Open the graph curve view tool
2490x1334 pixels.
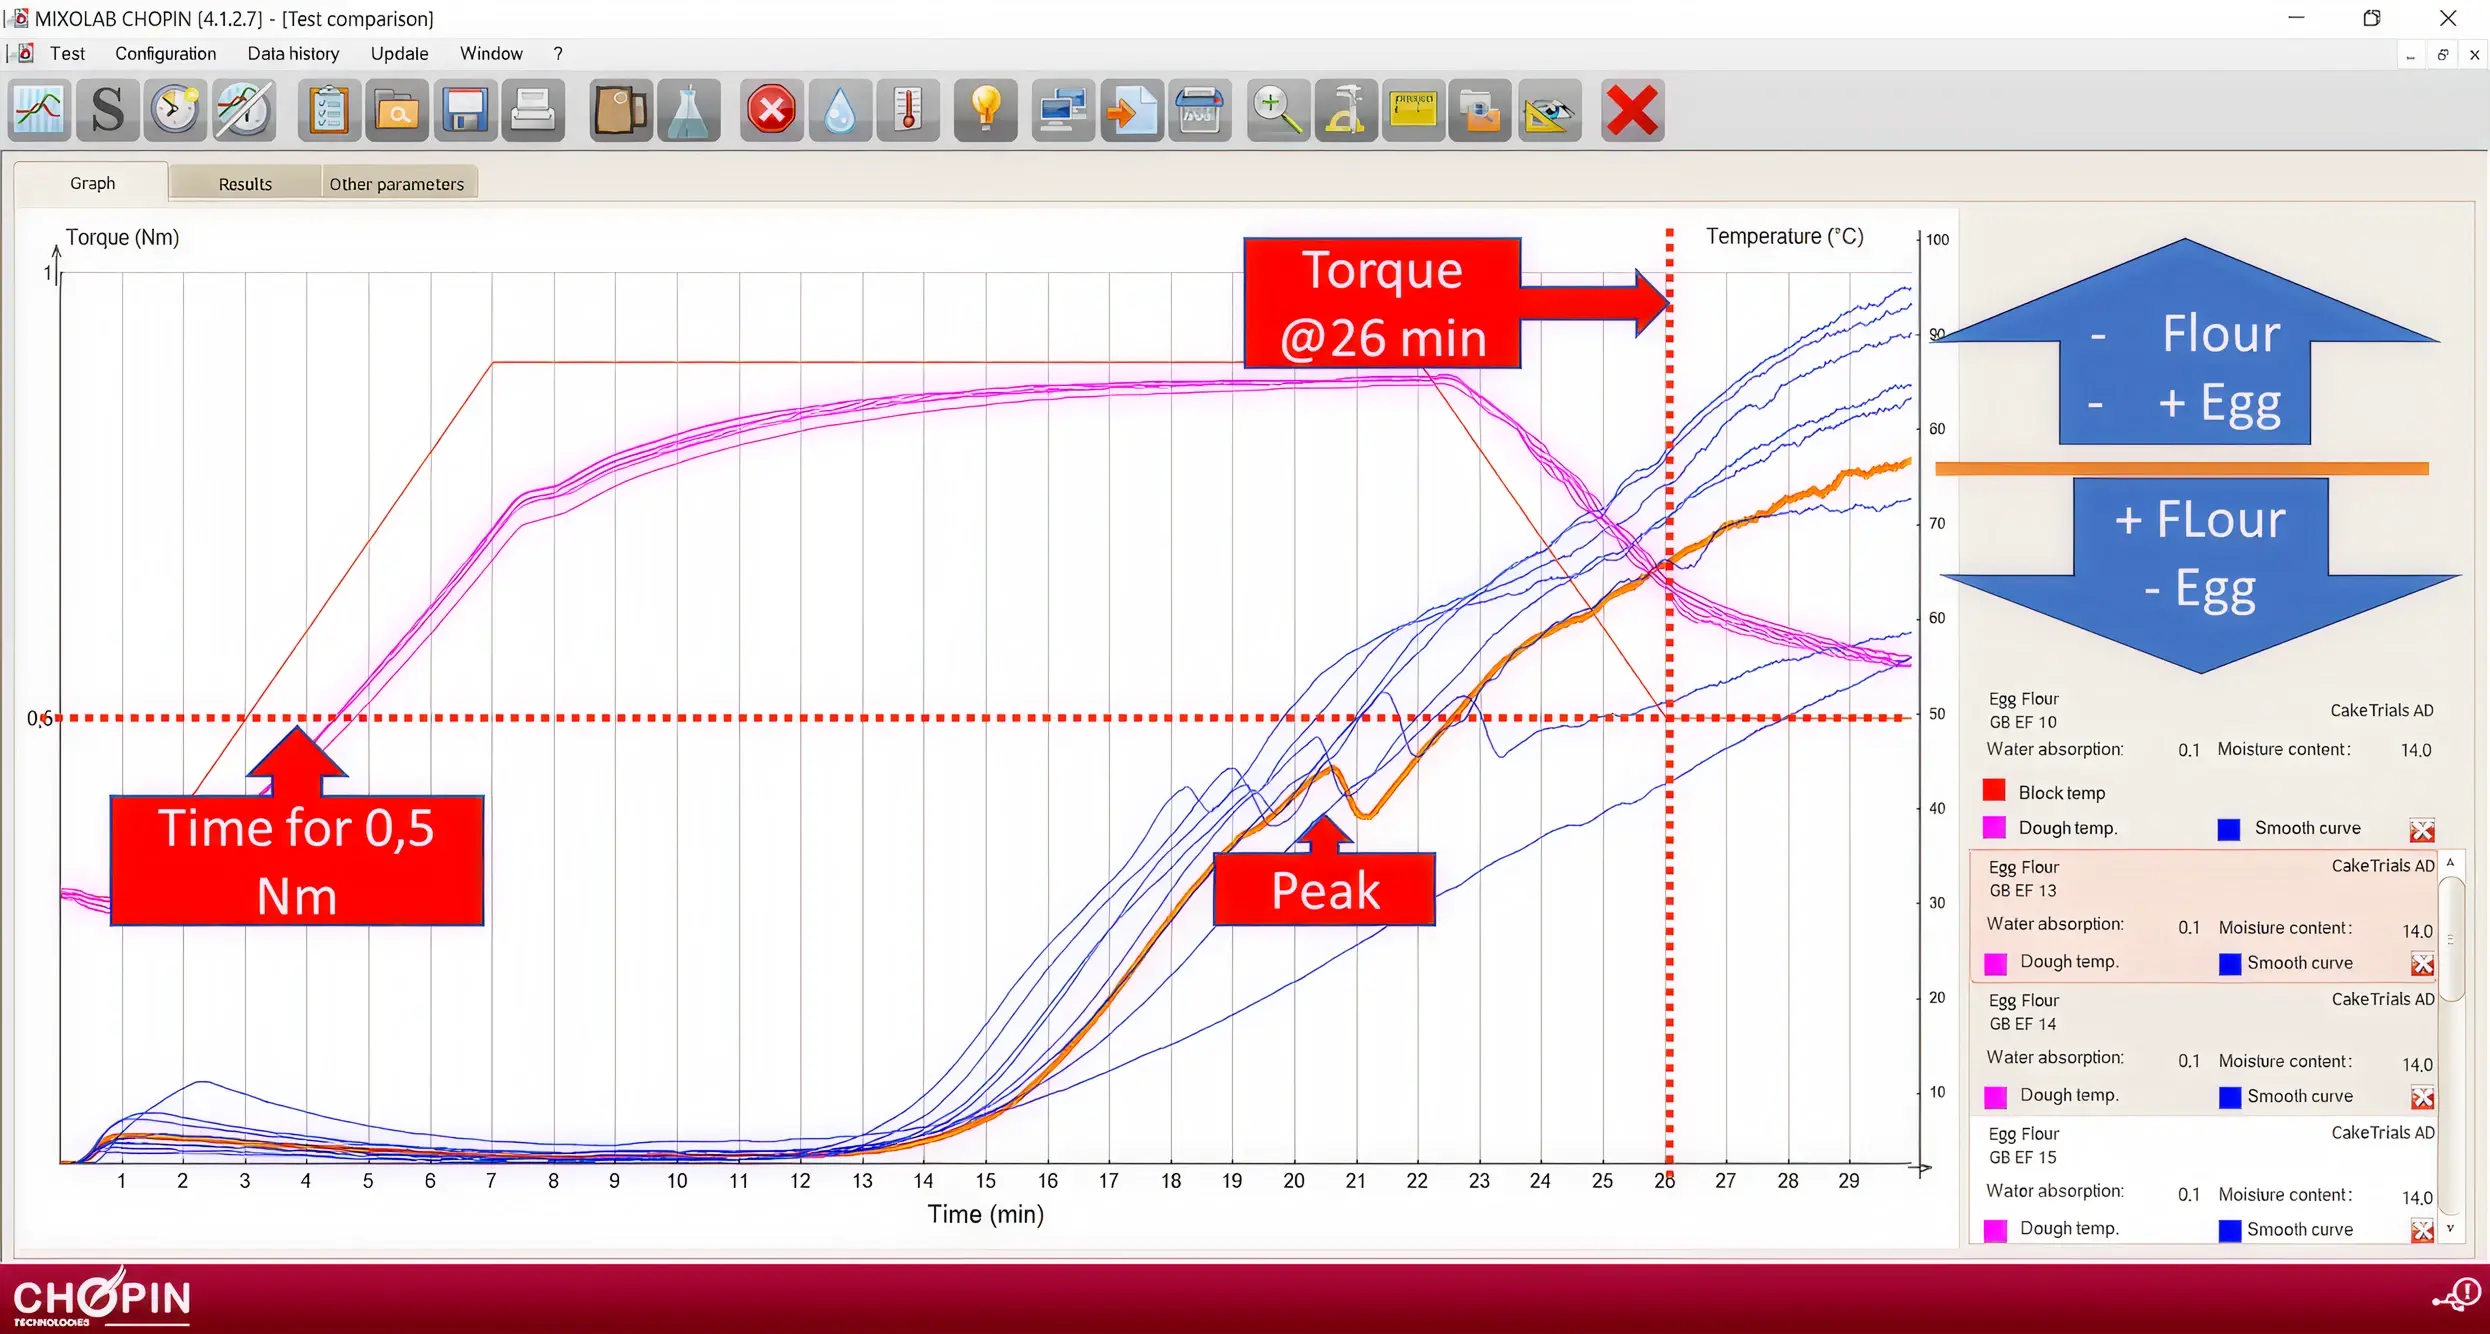pos(39,110)
